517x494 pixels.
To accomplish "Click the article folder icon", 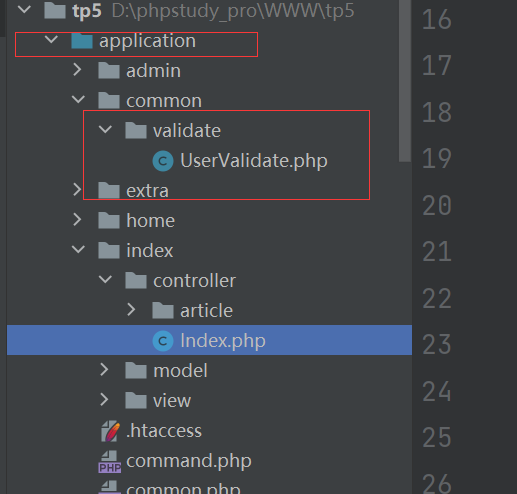I will click(163, 311).
